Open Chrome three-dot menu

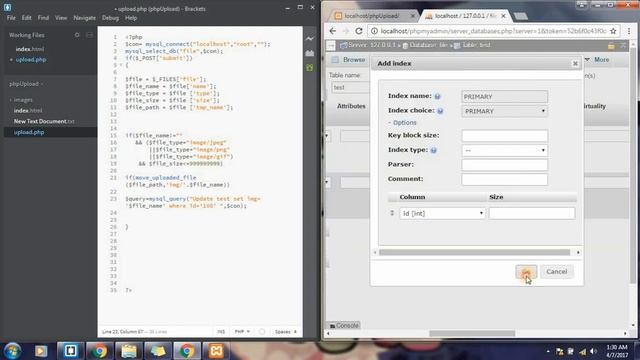point(629,31)
